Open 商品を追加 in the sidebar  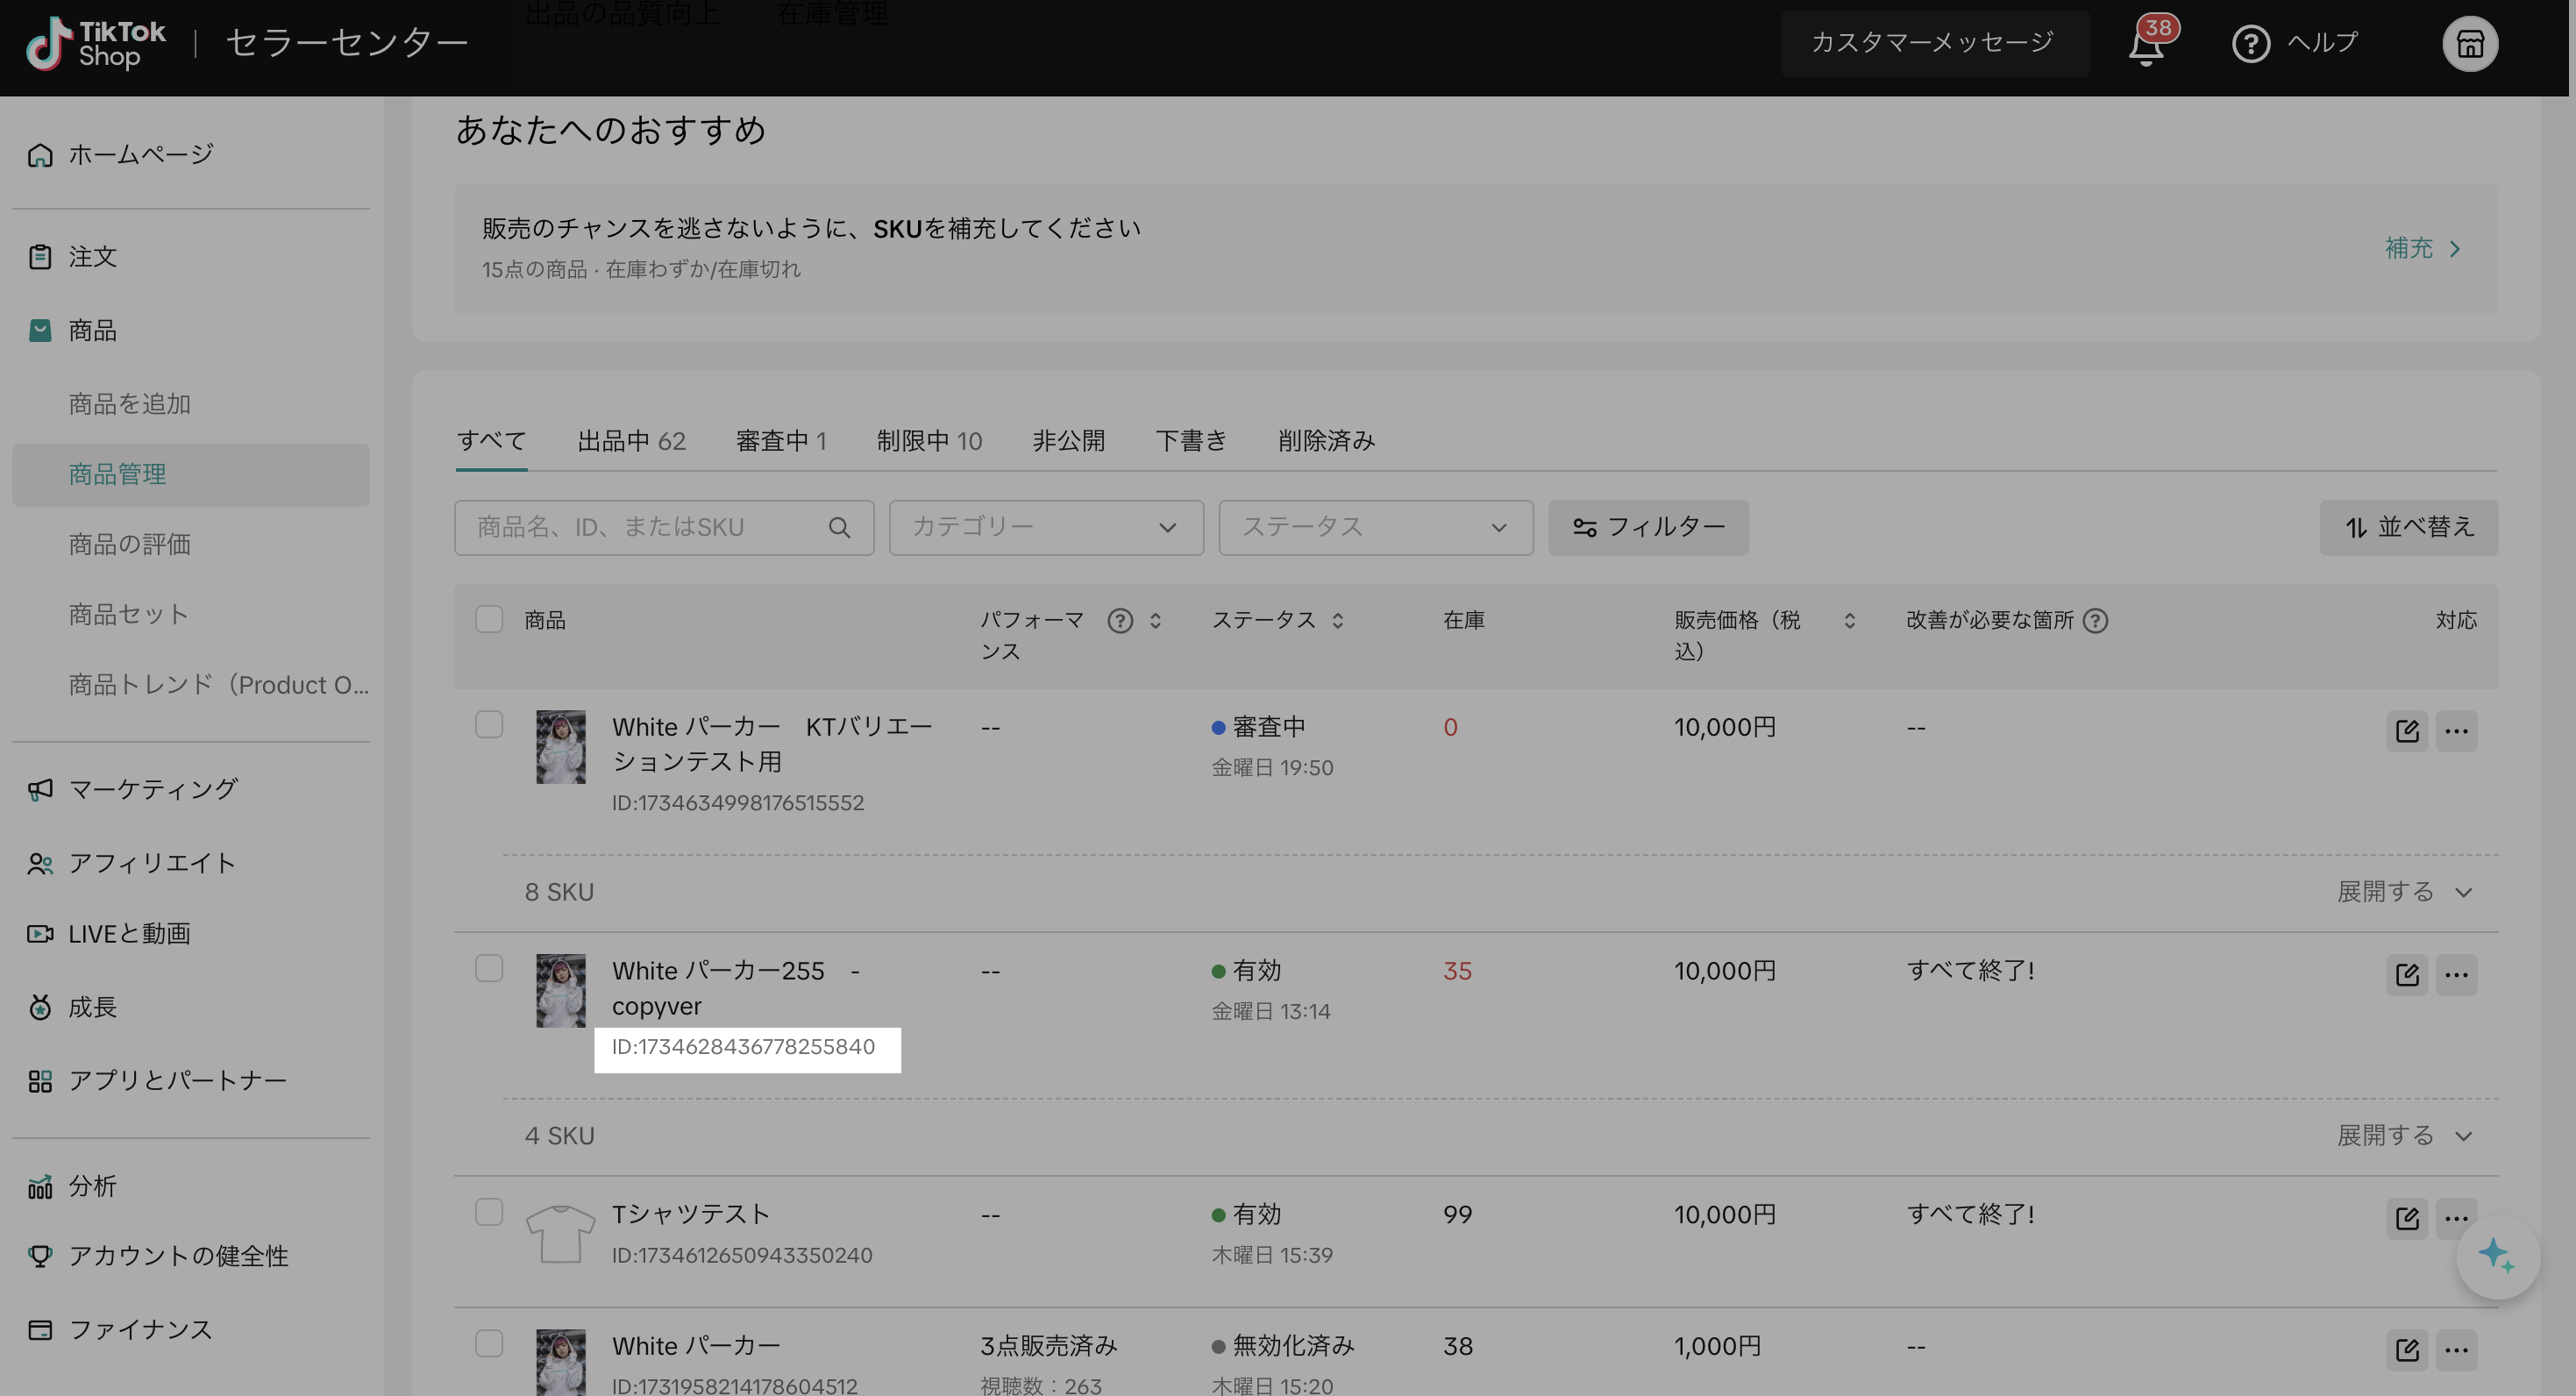[130, 404]
